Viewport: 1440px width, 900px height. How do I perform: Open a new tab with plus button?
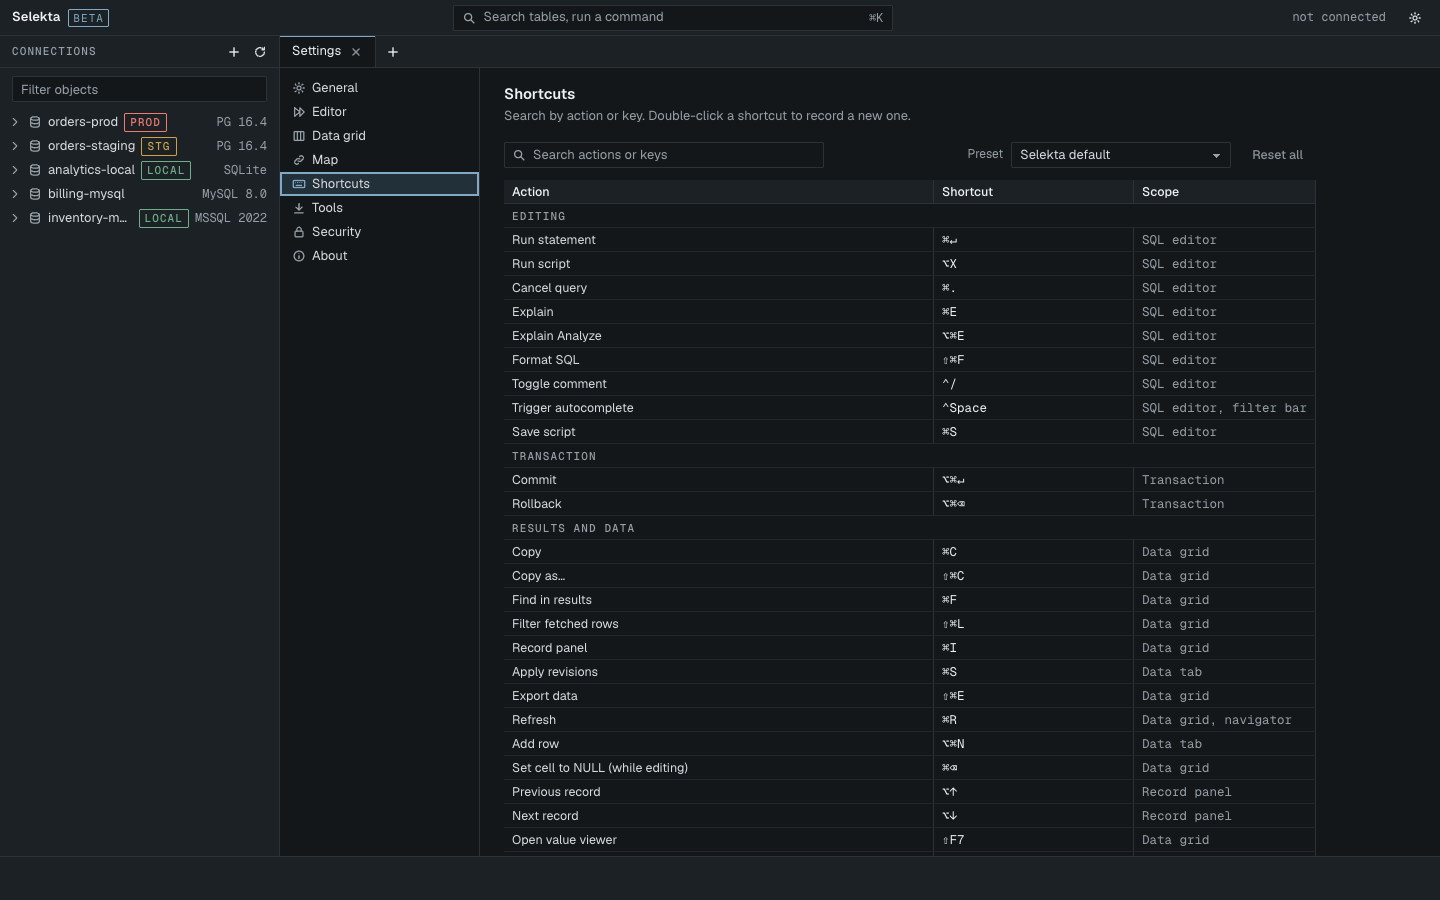click(x=393, y=52)
